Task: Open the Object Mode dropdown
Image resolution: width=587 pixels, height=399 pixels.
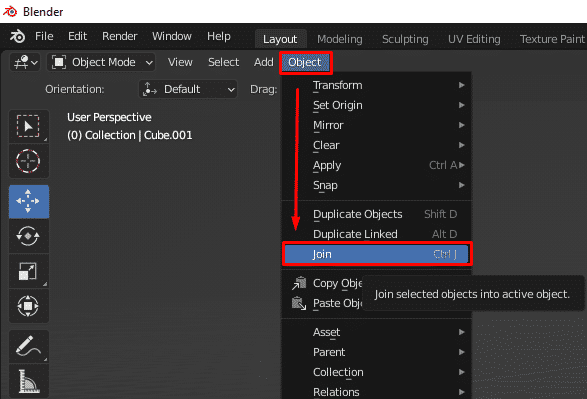Action: 102,62
